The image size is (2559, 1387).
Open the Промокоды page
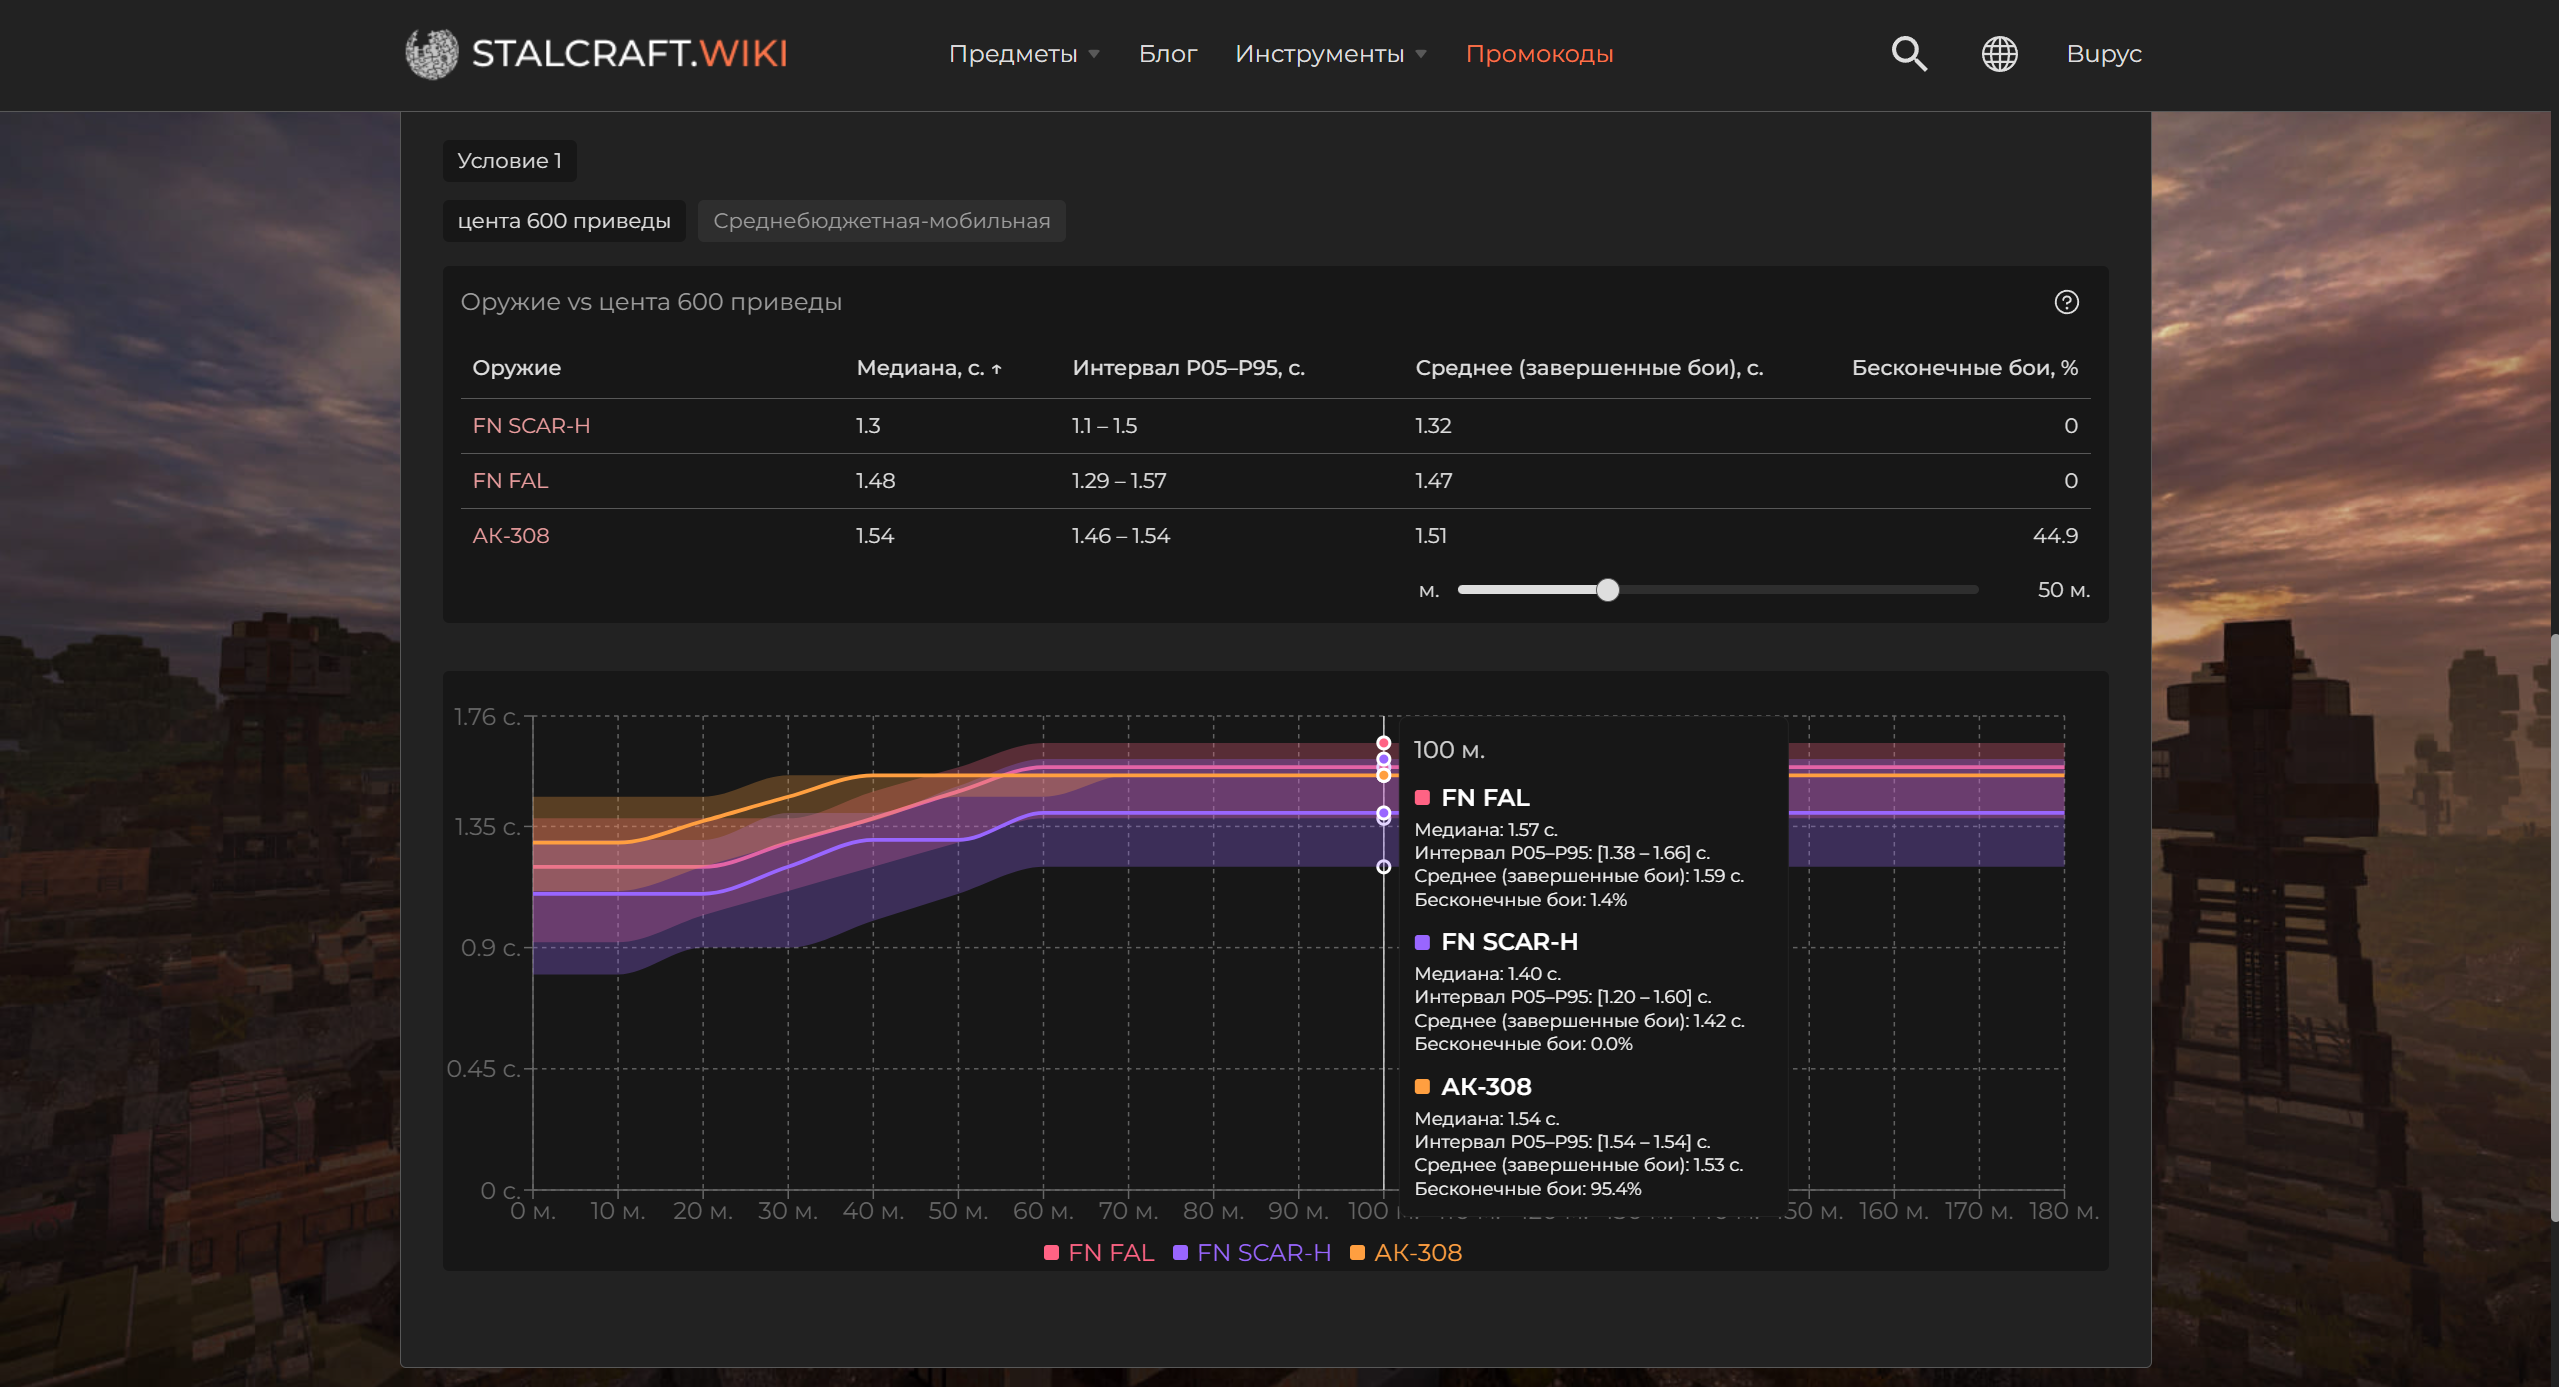point(1539,54)
